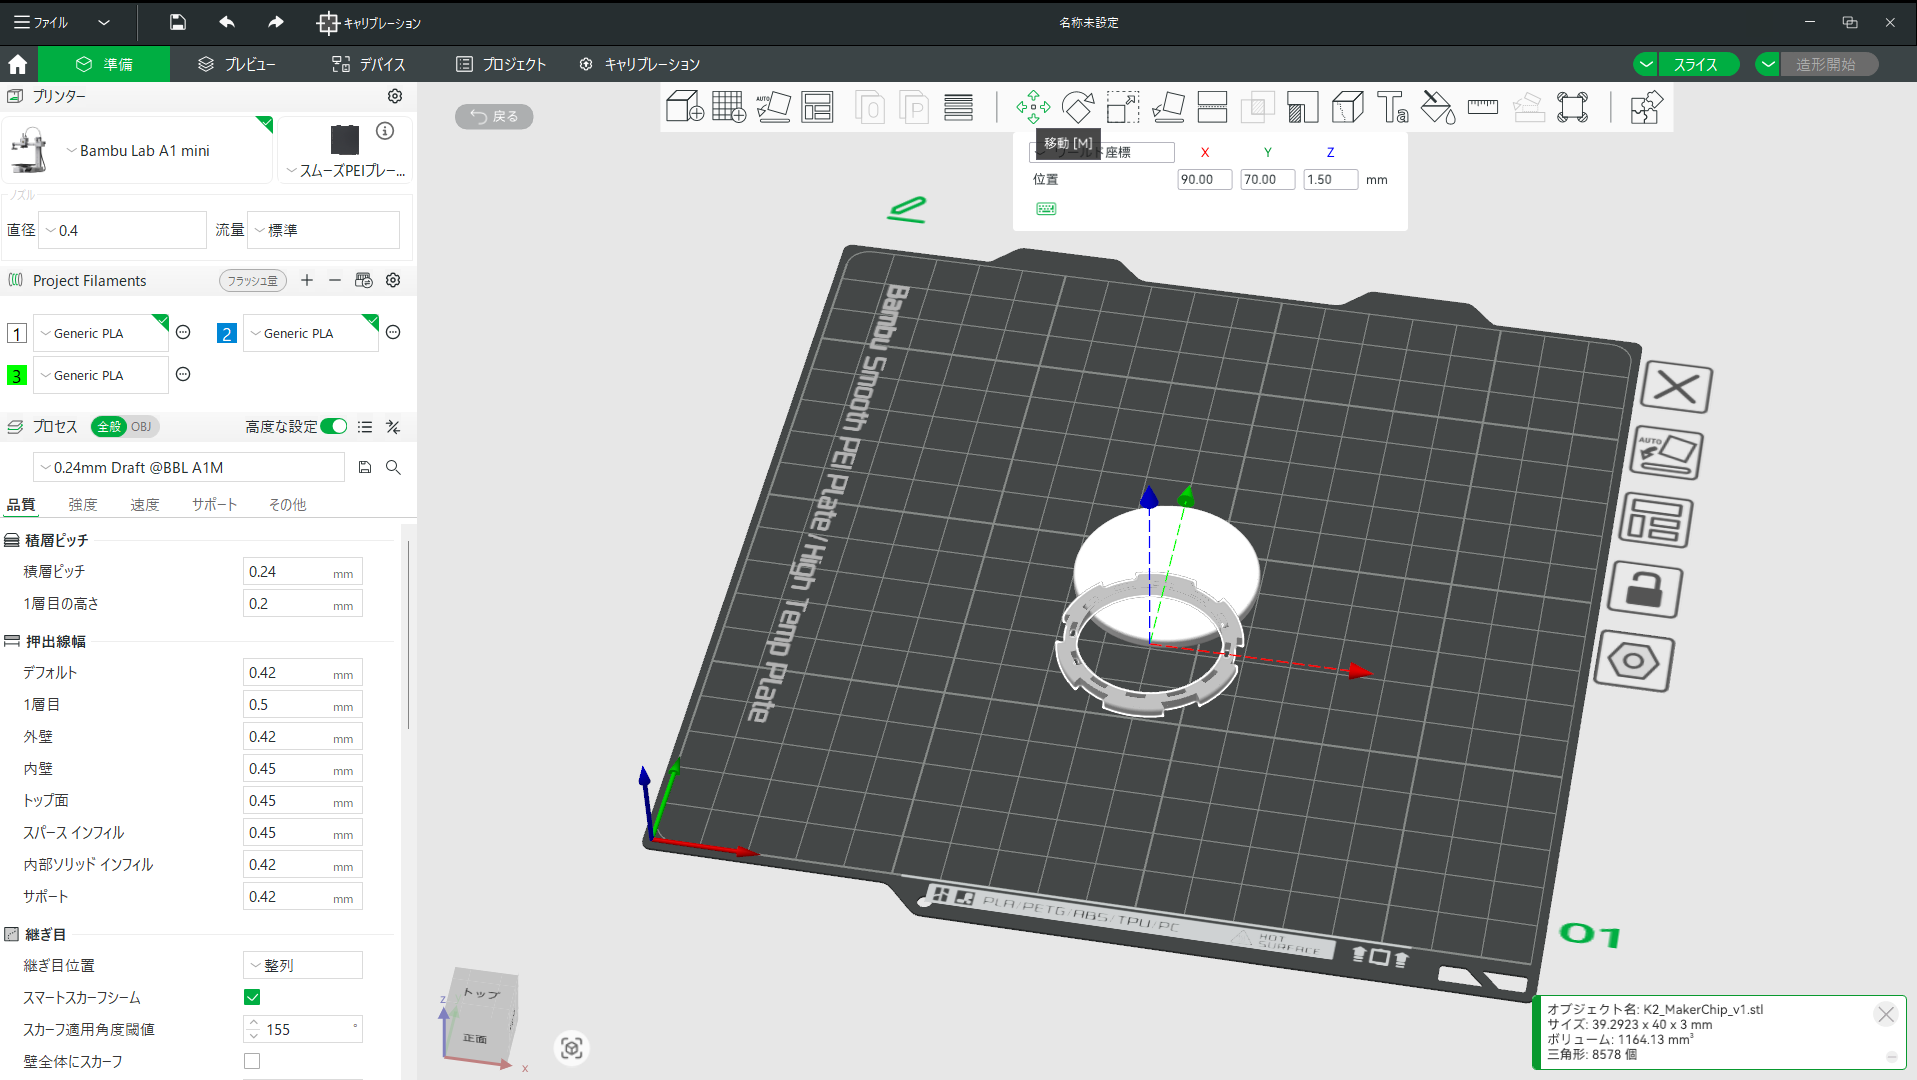Remove the plate with the X icon
The width and height of the screenshot is (1917, 1080).
coord(1676,387)
